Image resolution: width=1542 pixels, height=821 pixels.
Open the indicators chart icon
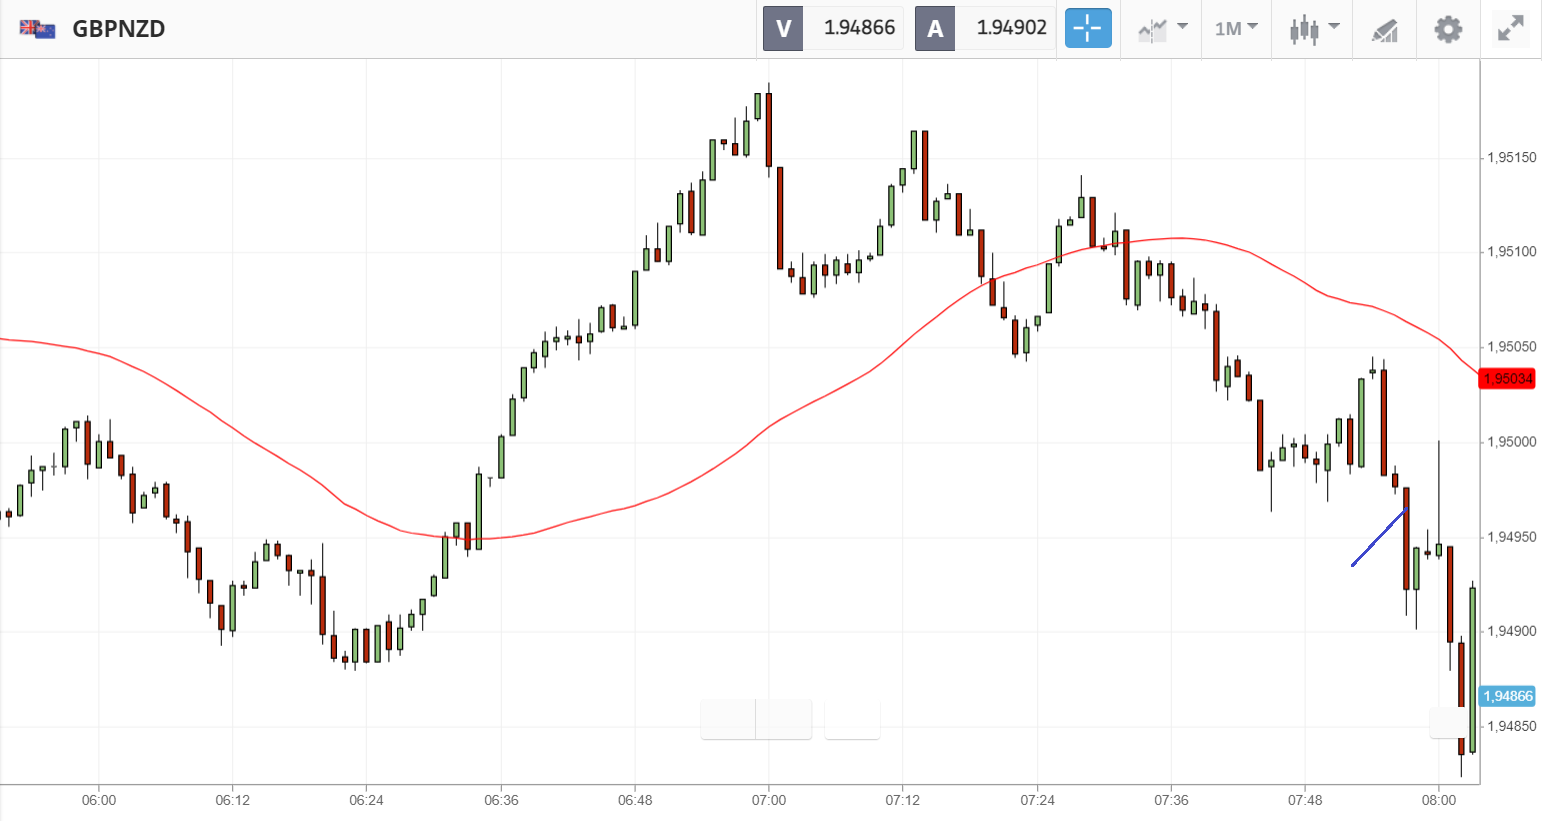(1152, 30)
